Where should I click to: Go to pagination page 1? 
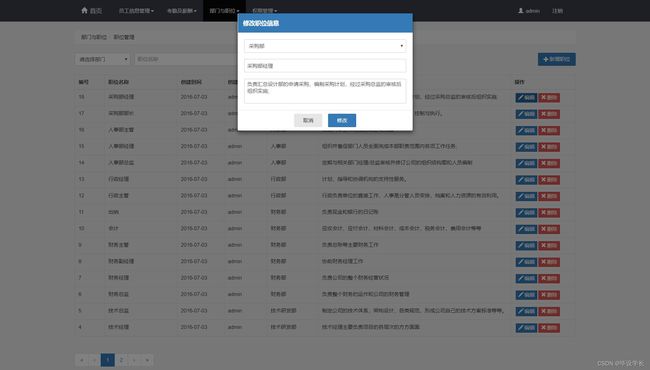pyautogui.click(x=108, y=360)
